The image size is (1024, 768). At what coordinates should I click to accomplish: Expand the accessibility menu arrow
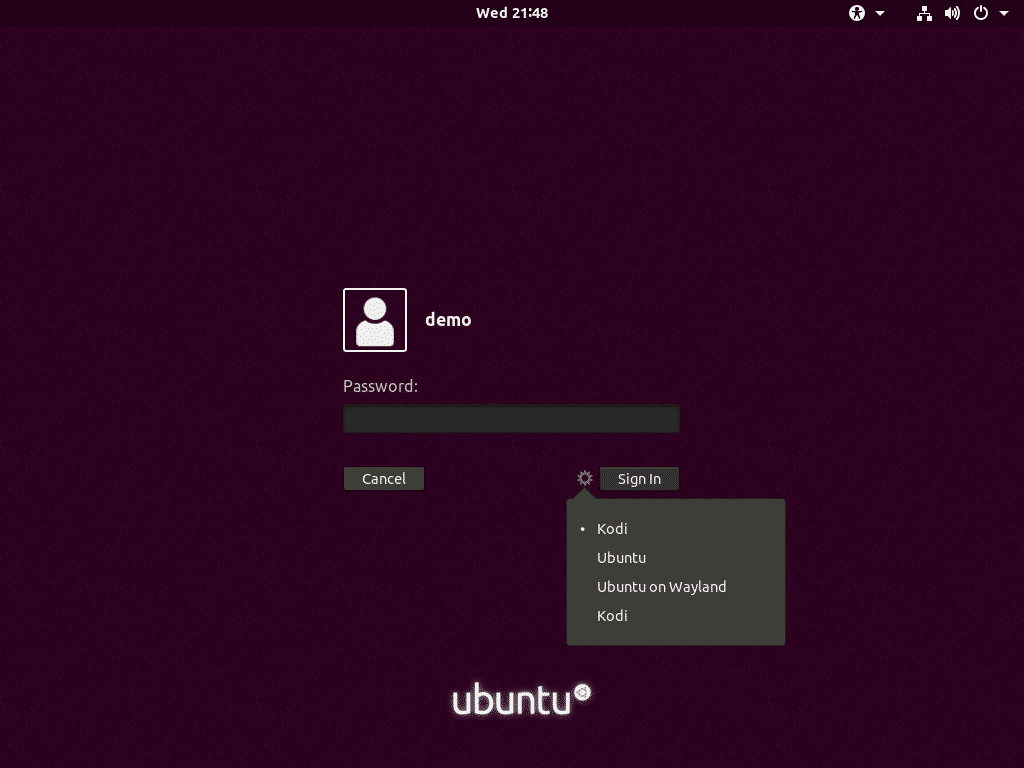(880, 13)
